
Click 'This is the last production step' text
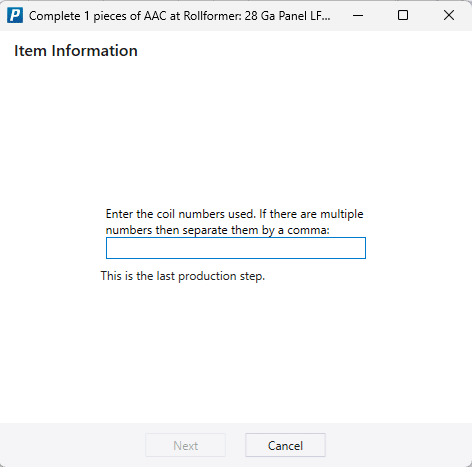pos(183,276)
